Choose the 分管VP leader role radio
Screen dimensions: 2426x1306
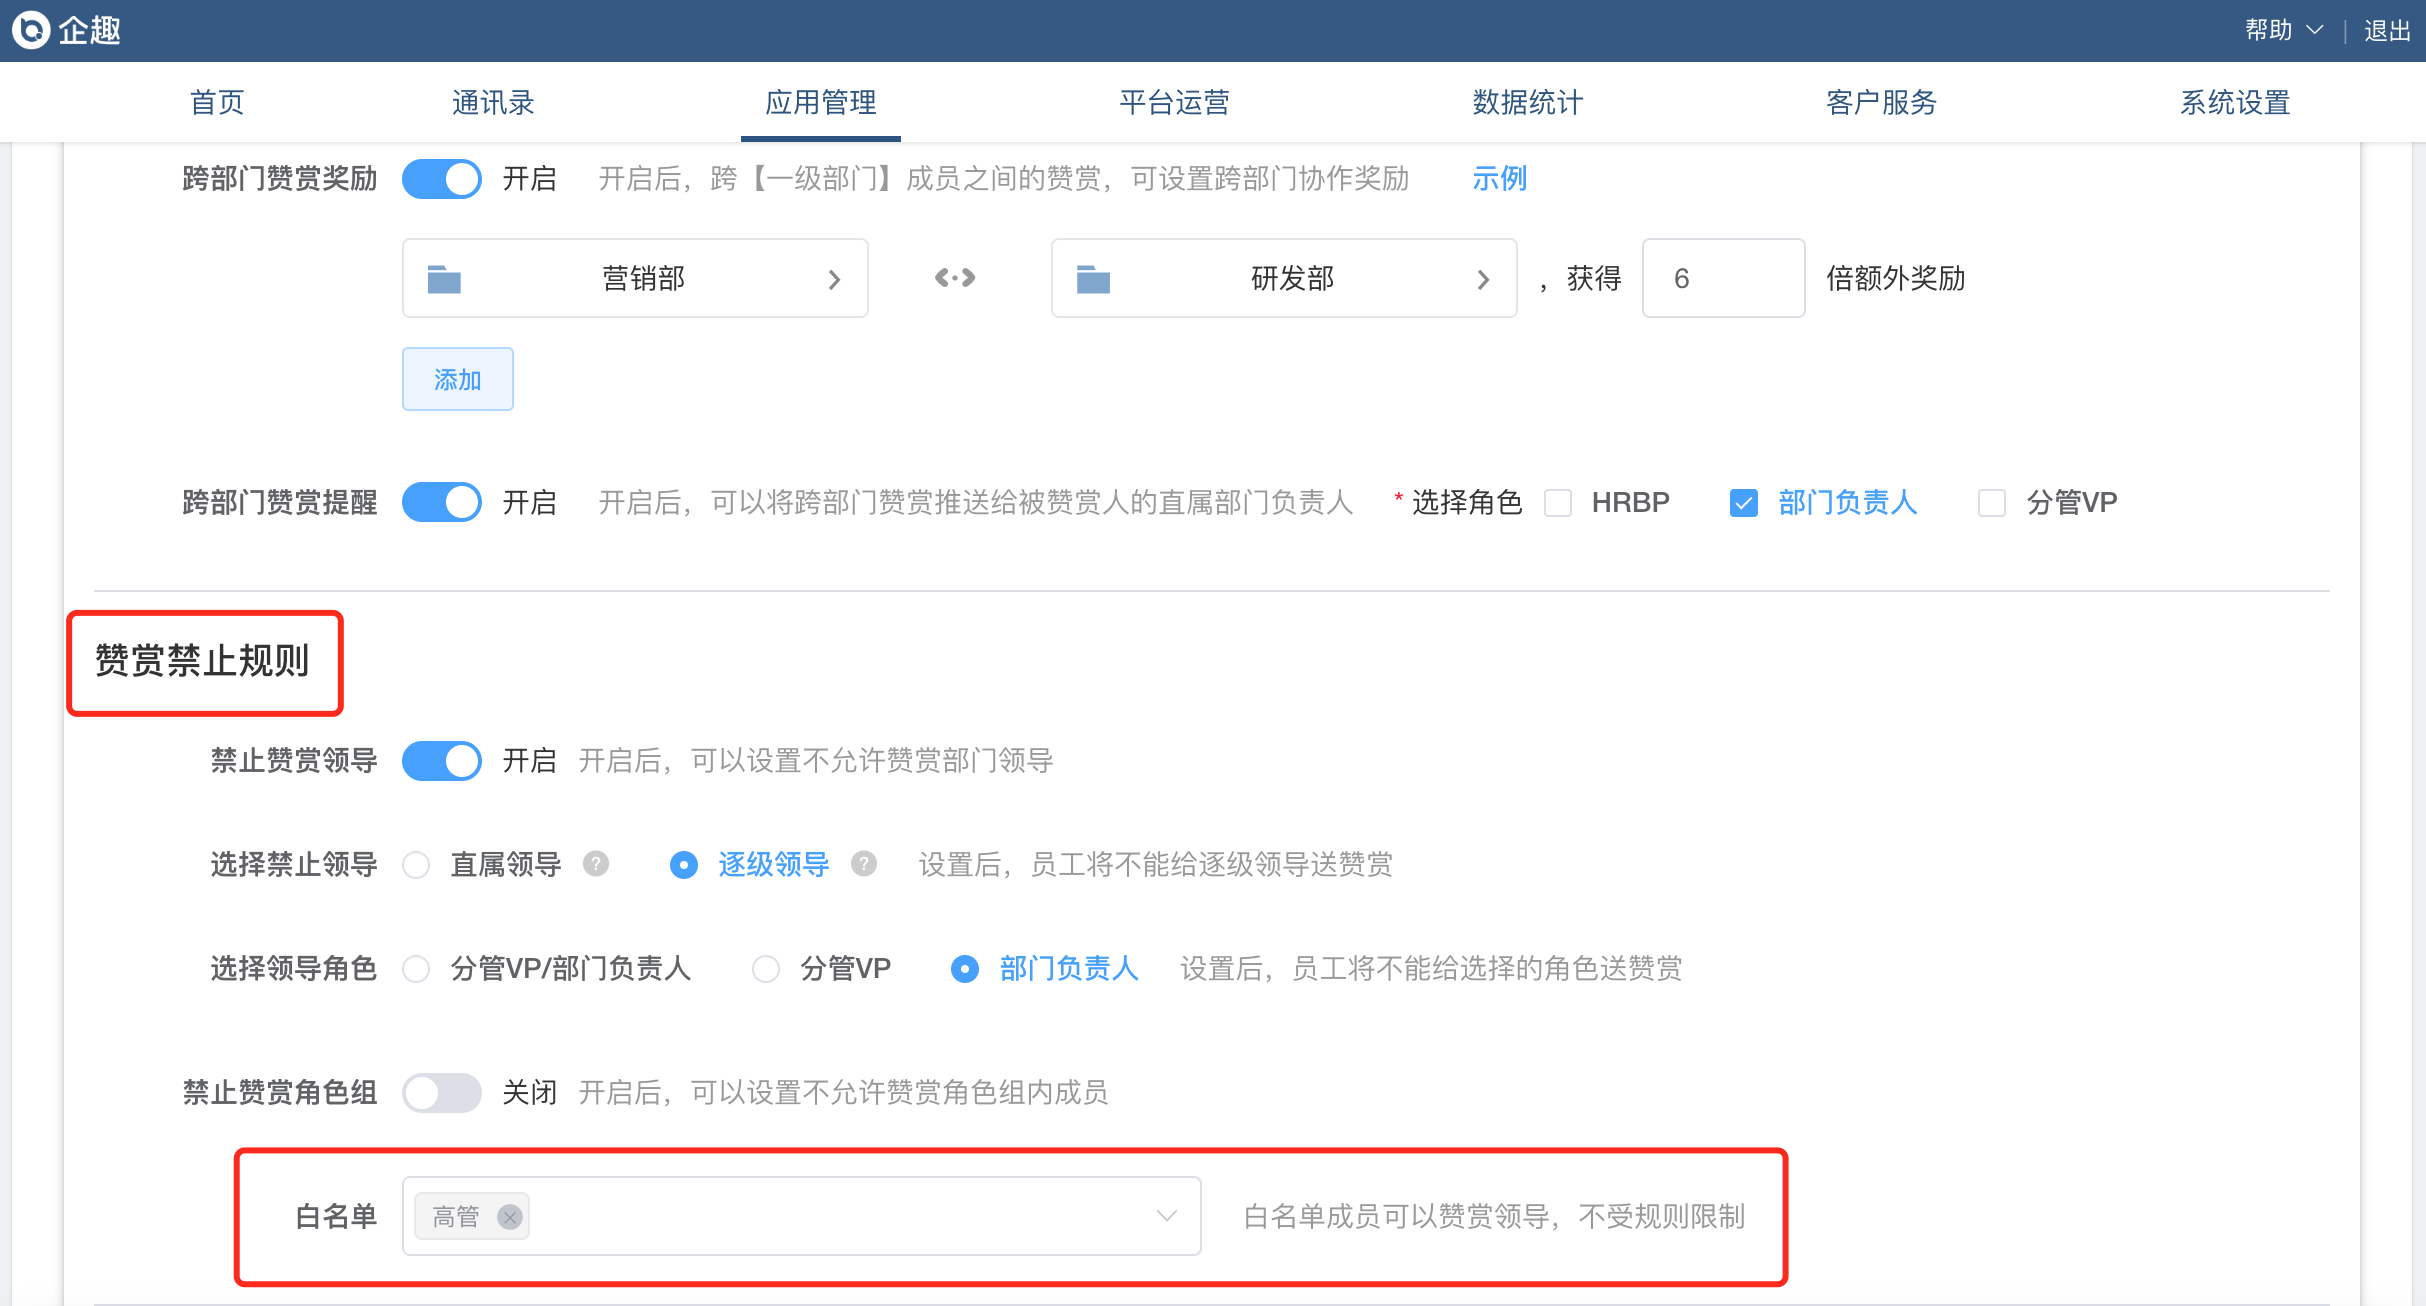pyautogui.click(x=766, y=969)
